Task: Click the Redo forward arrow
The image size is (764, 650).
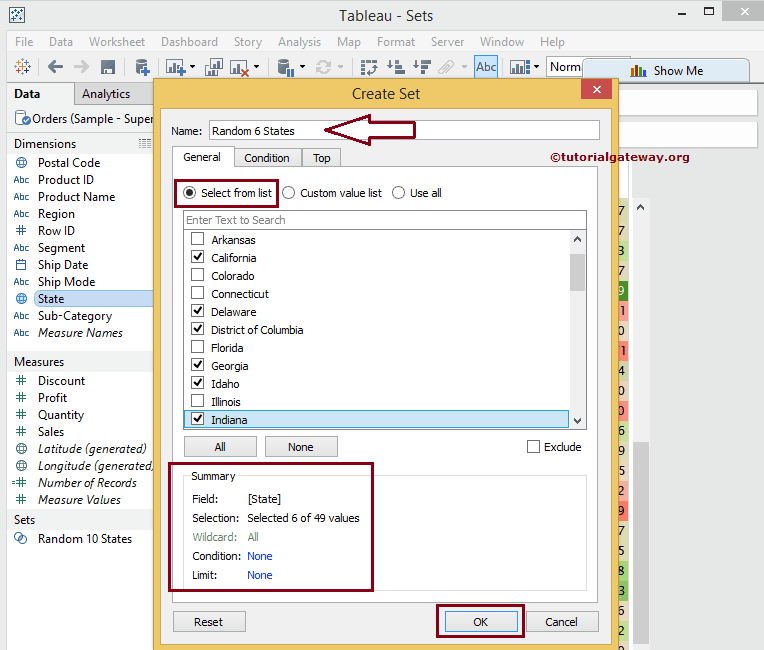Action: pyautogui.click(x=81, y=67)
